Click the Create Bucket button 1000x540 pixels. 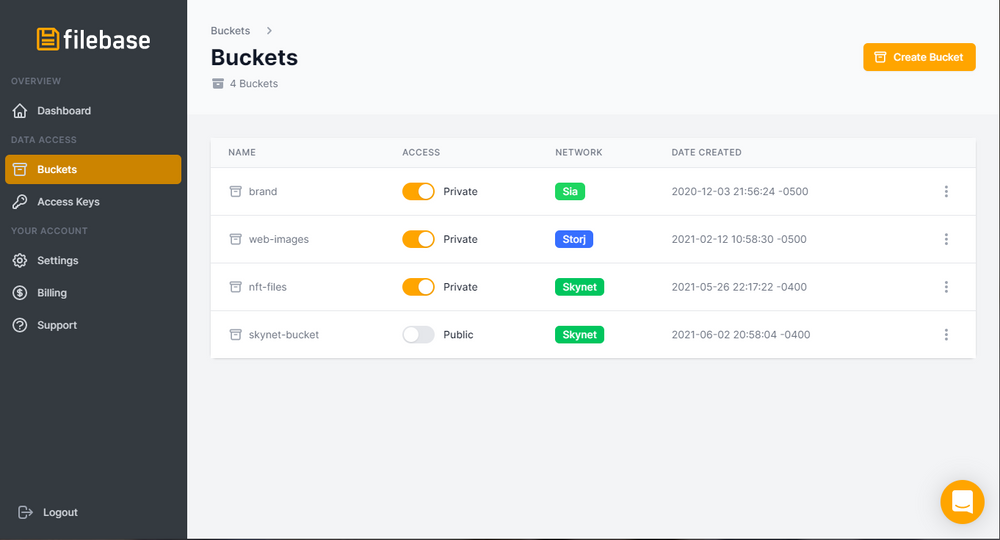tap(919, 57)
